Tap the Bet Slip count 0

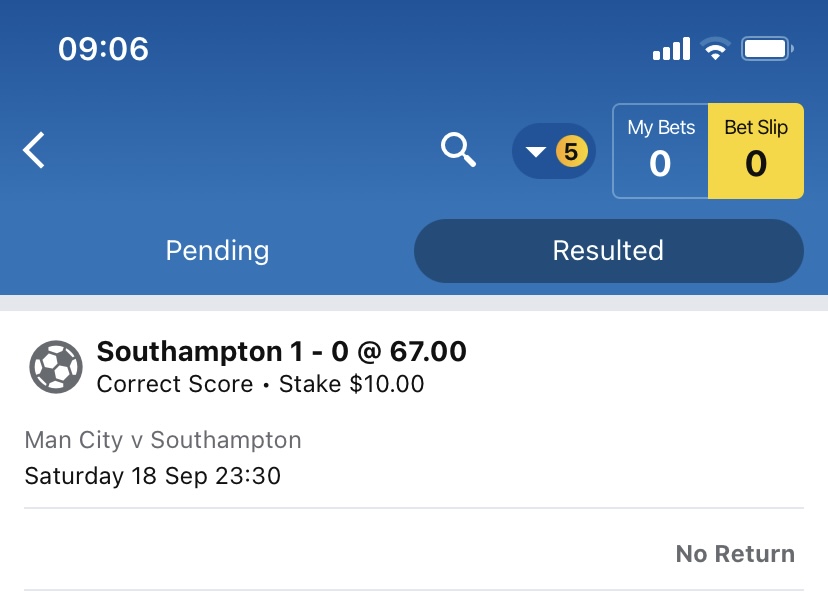pos(756,164)
